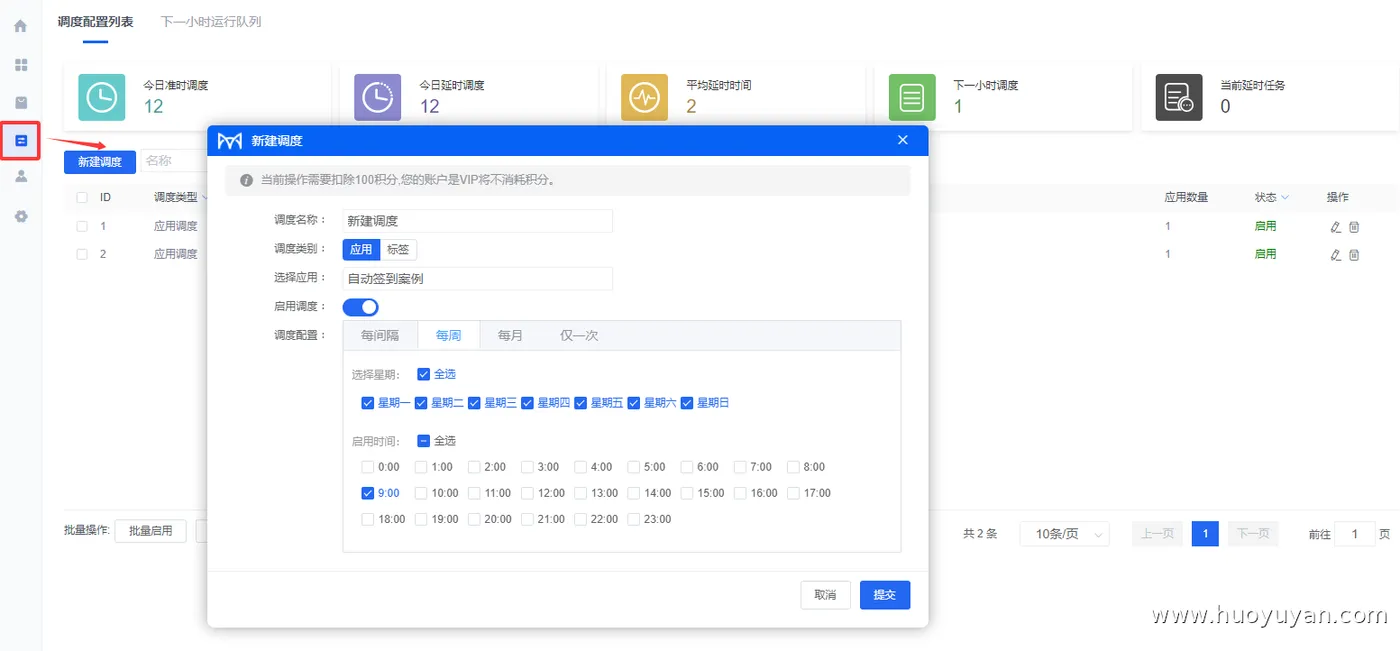The height and width of the screenshot is (651, 1400).
Task: Click the 今日延时调度 purple clock icon
Action: [x=377, y=97]
